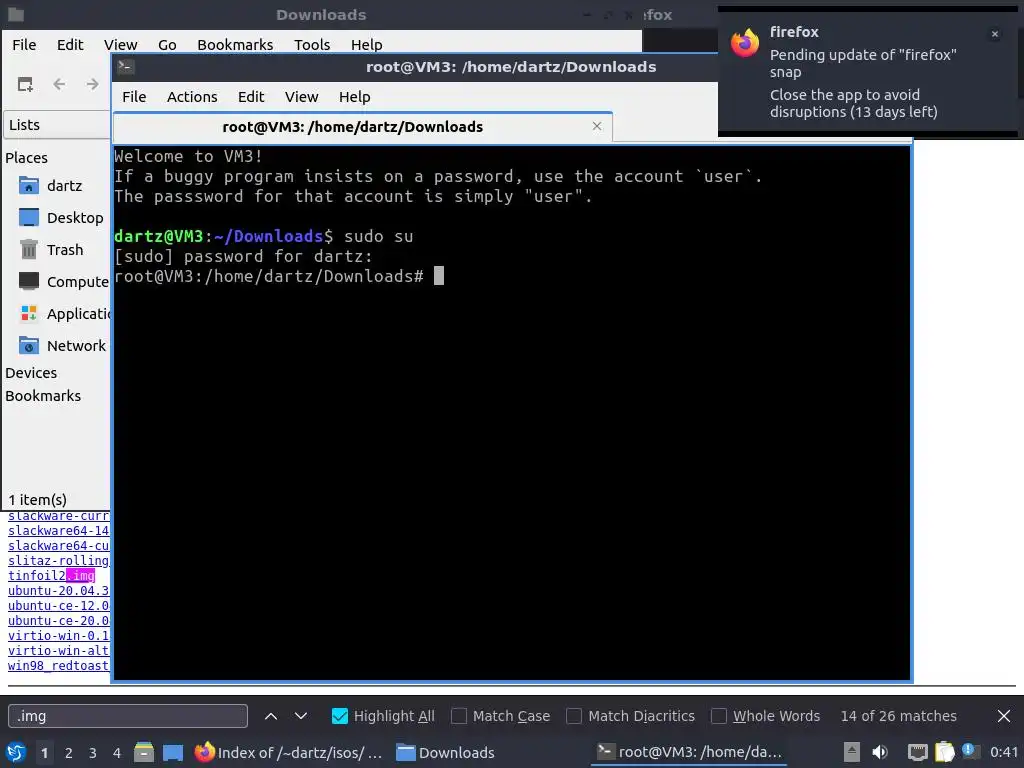Viewport: 1024px width, 768px height.
Task: Switch to workspace 2 in pager
Action: coord(69,753)
